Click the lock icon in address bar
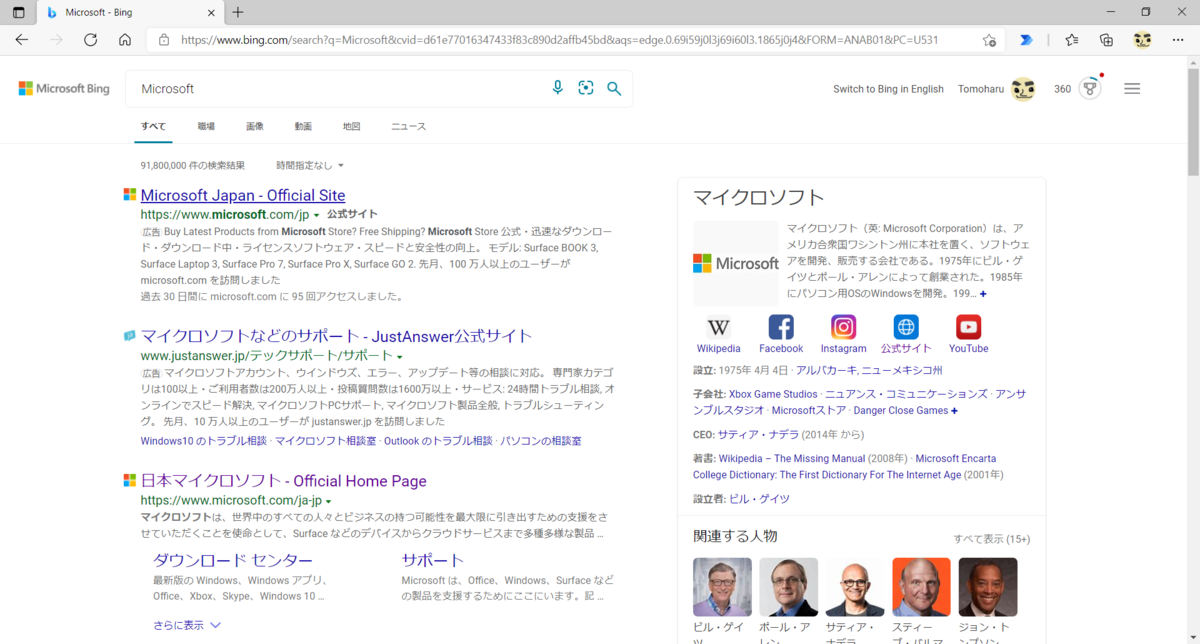This screenshot has height=644, width=1200. pyautogui.click(x=164, y=40)
